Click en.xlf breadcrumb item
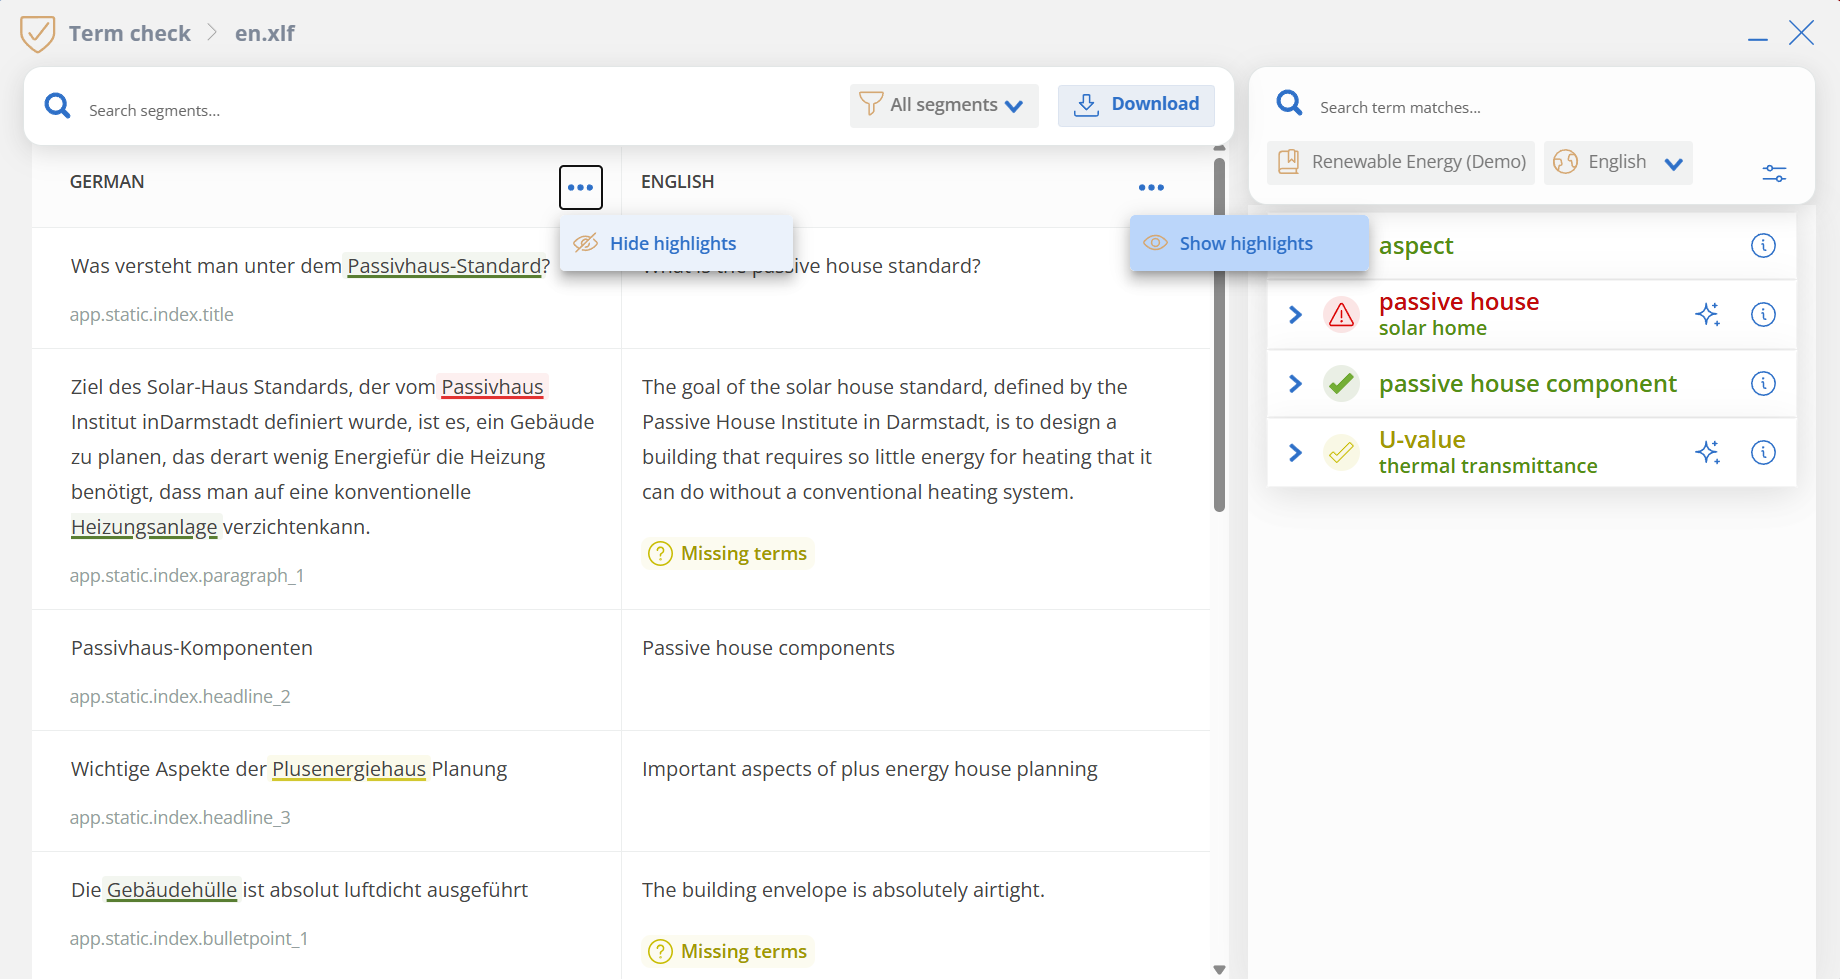Screen dimensions: 1840x979 (x=265, y=33)
